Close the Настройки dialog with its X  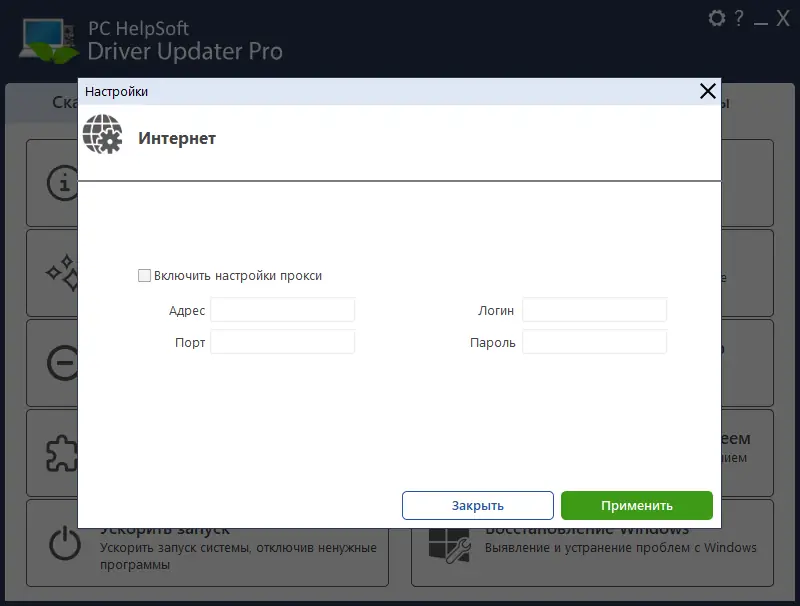pyautogui.click(x=707, y=90)
